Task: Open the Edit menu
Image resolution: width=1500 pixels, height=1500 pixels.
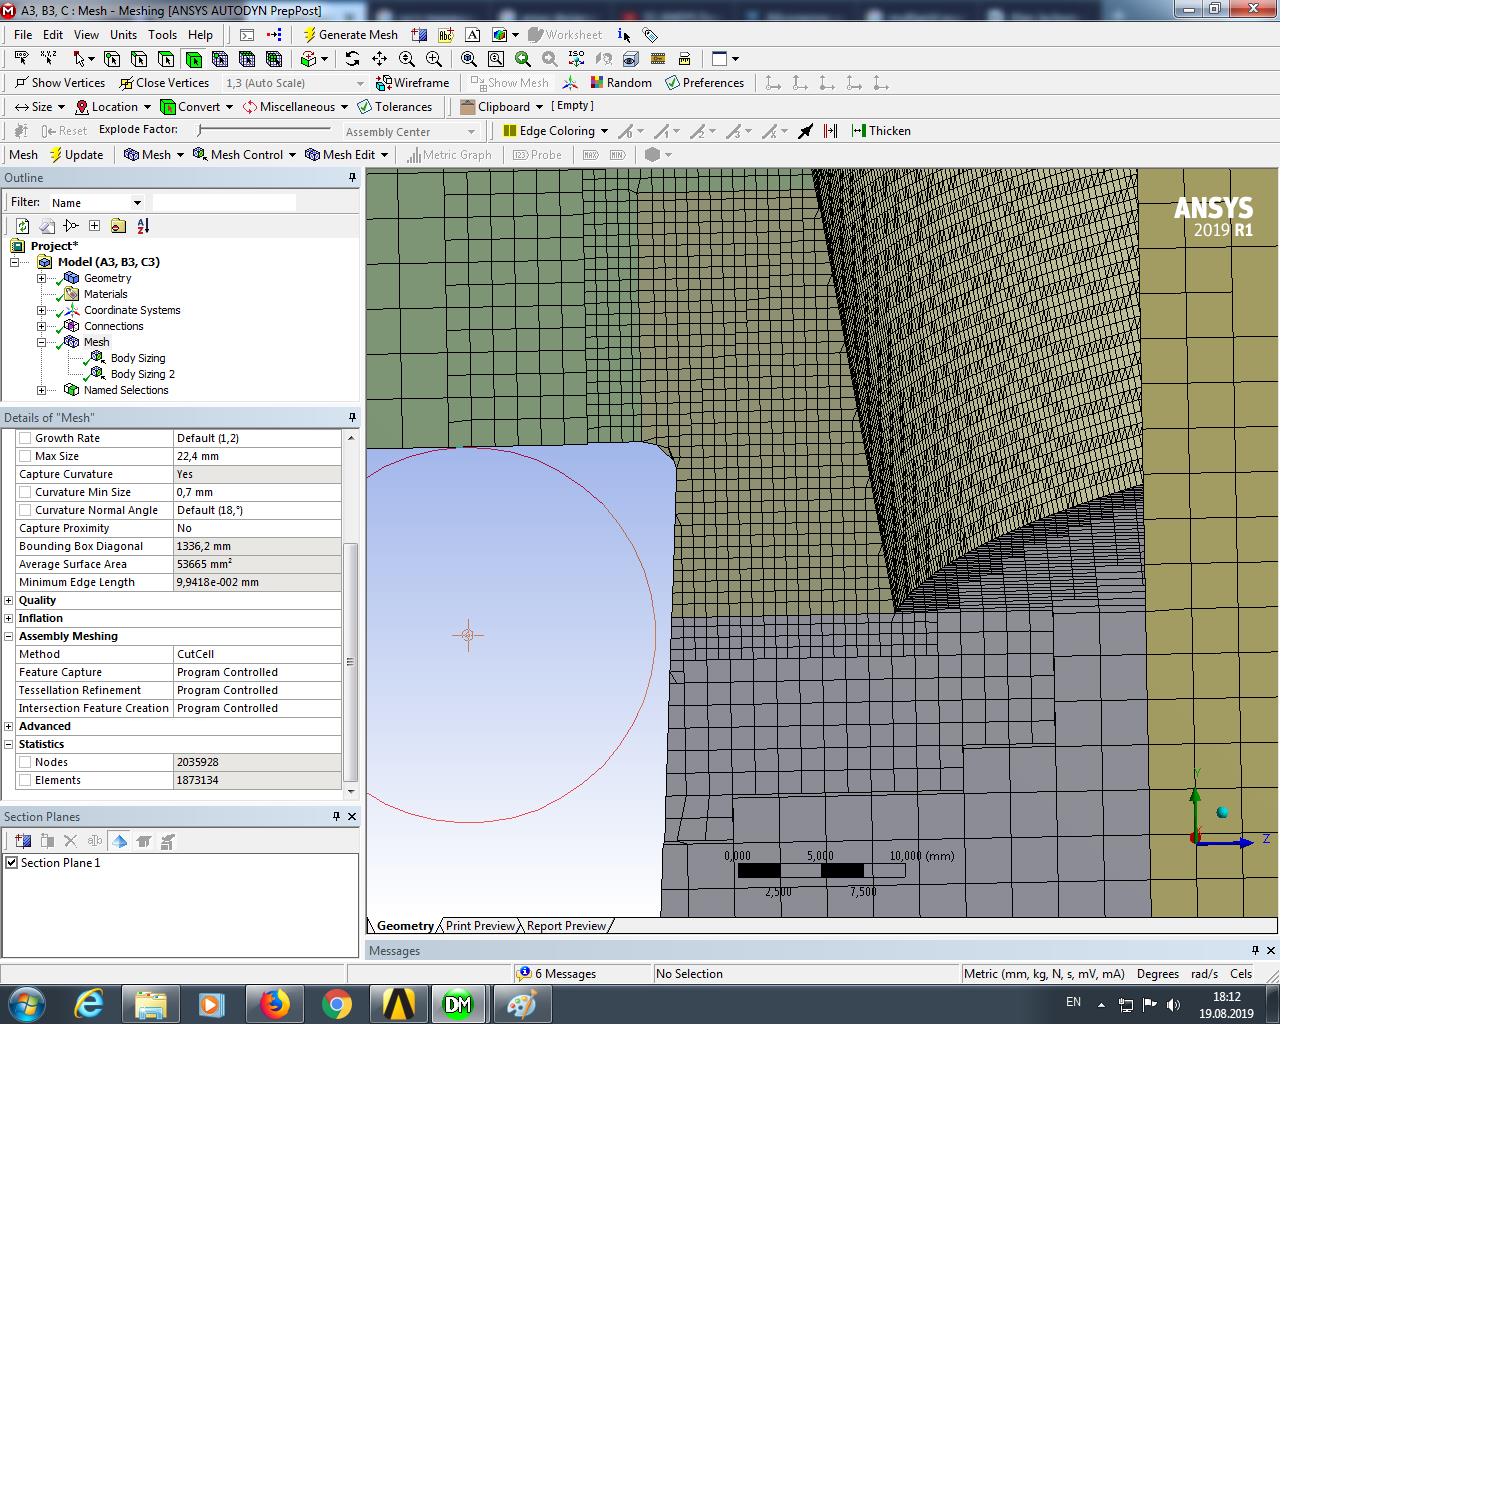Action: coord(53,35)
